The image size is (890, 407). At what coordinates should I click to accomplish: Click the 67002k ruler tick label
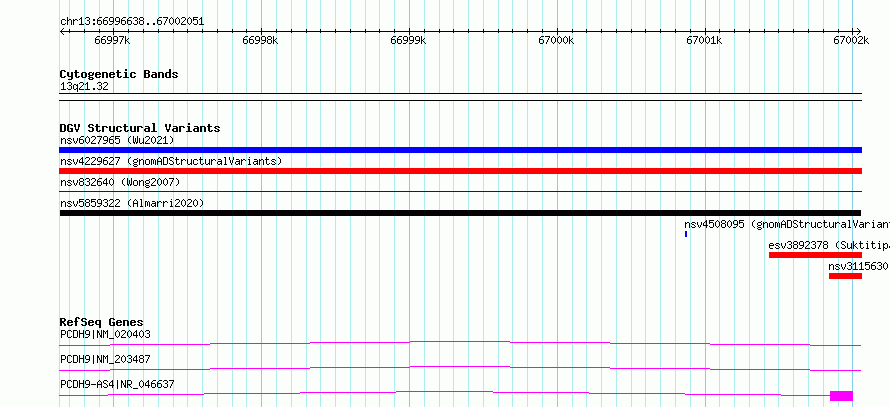(x=851, y=41)
